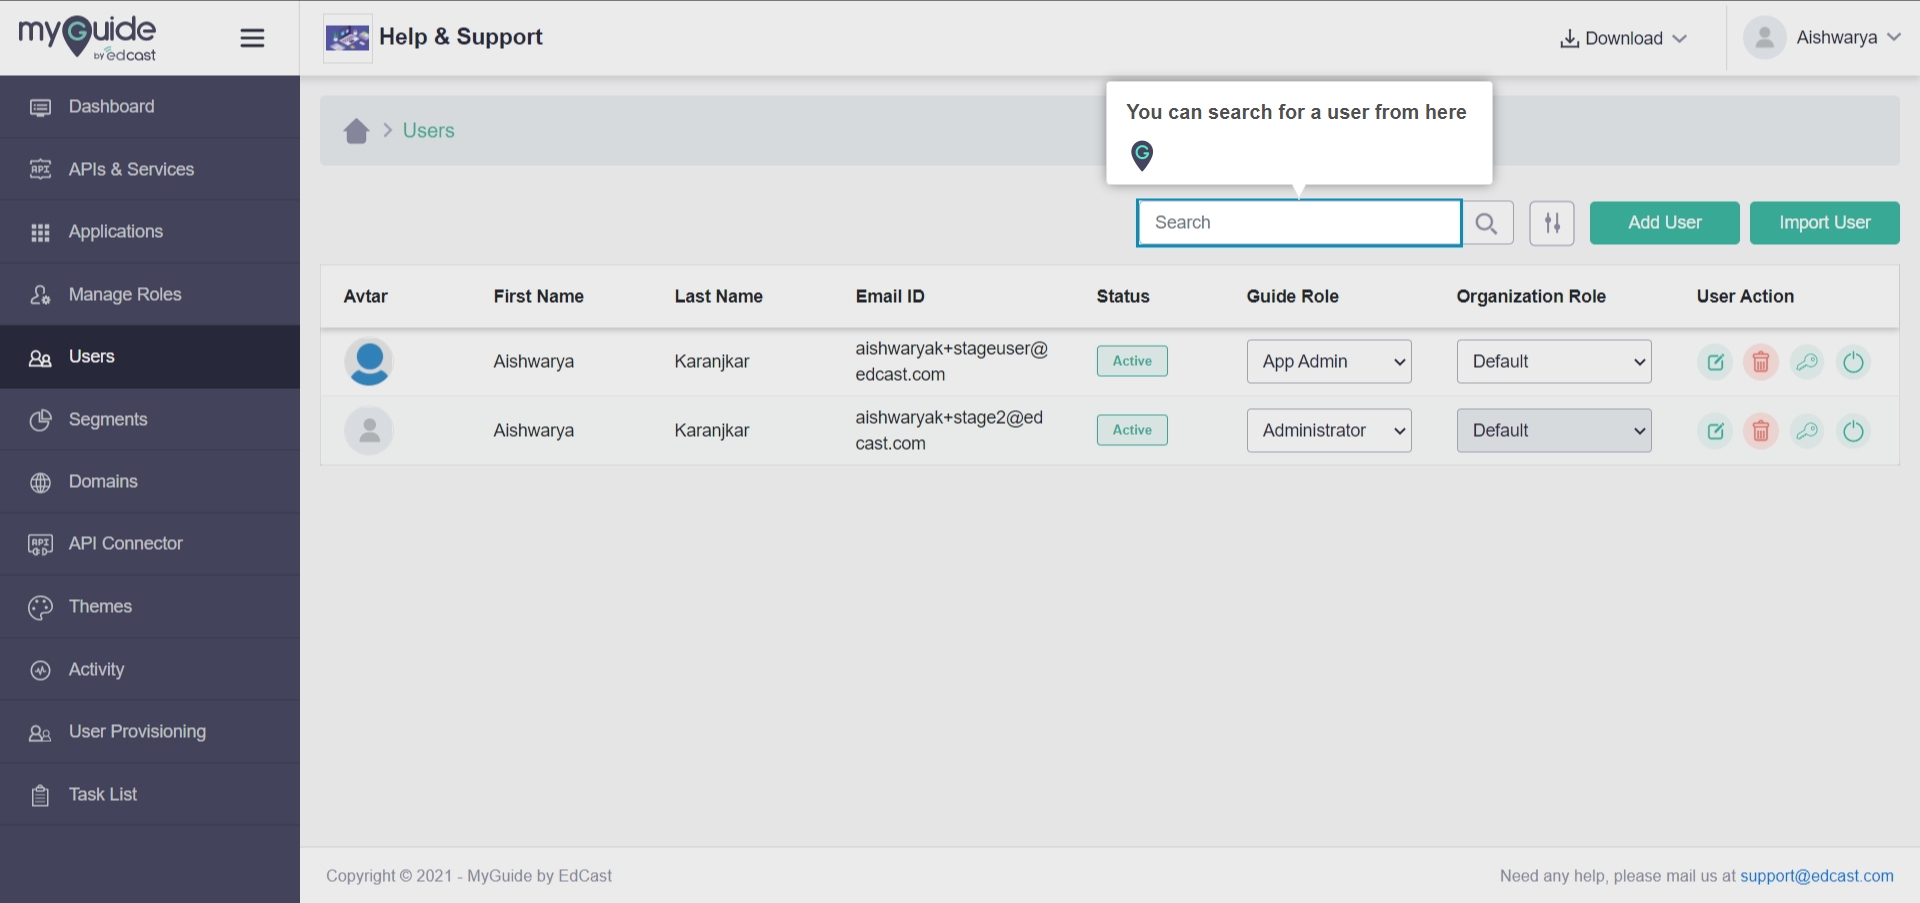Click key icon for aishwaryak+stage2 user

pyautogui.click(x=1807, y=431)
